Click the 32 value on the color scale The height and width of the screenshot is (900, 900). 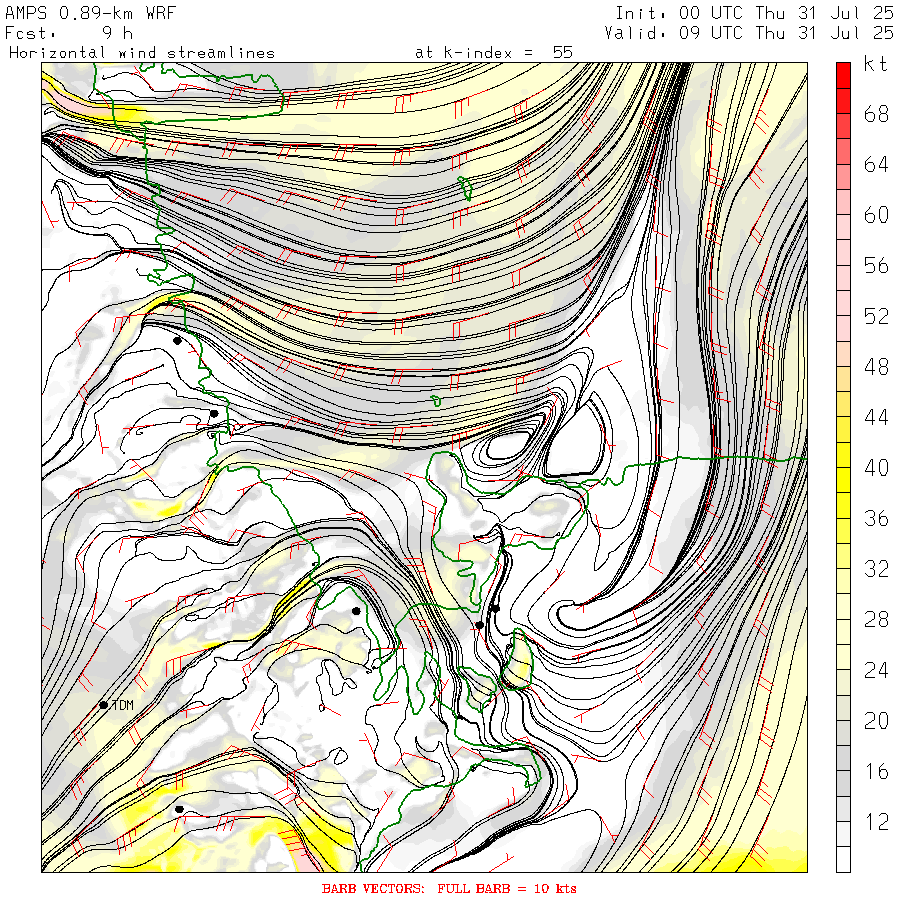click(x=876, y=569)
